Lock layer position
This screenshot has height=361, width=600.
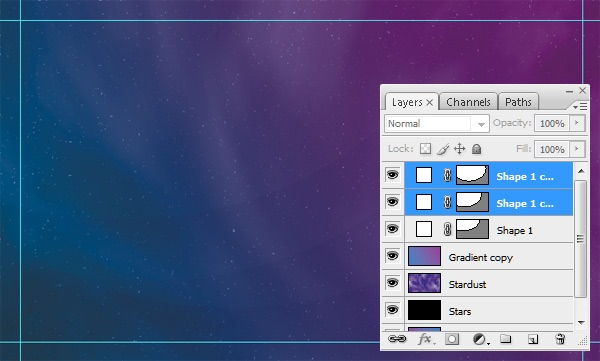[x=460, y=149]
